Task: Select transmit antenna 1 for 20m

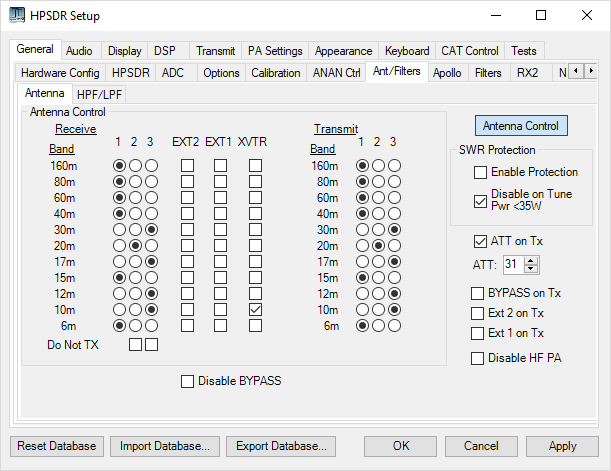Action: point(362,245)
